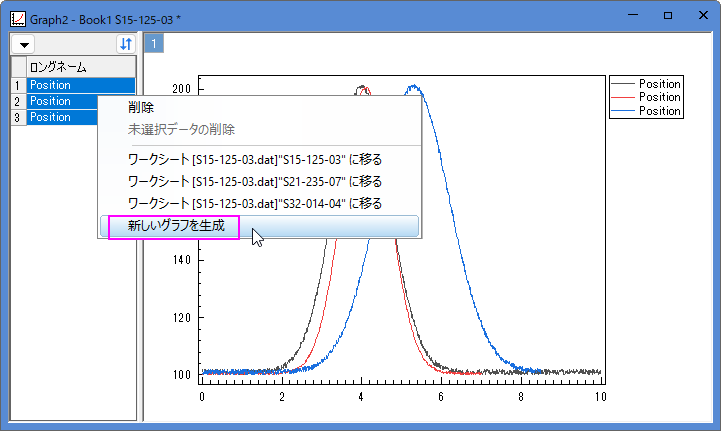This screenshot has height=431, width=721.
Task: Click the X axis label 6
Action: pos(441,397)
